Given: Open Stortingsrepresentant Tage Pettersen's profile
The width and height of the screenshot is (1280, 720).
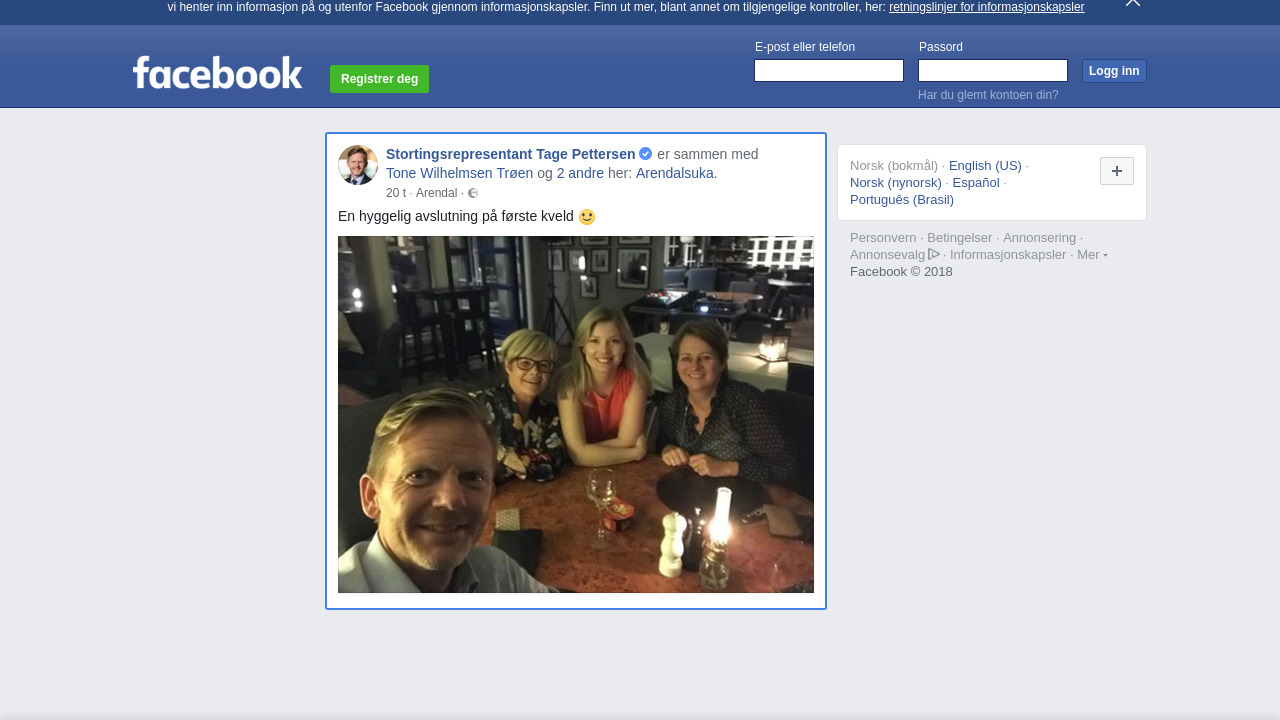Looking at the screenshot, I should pos(510,154).
